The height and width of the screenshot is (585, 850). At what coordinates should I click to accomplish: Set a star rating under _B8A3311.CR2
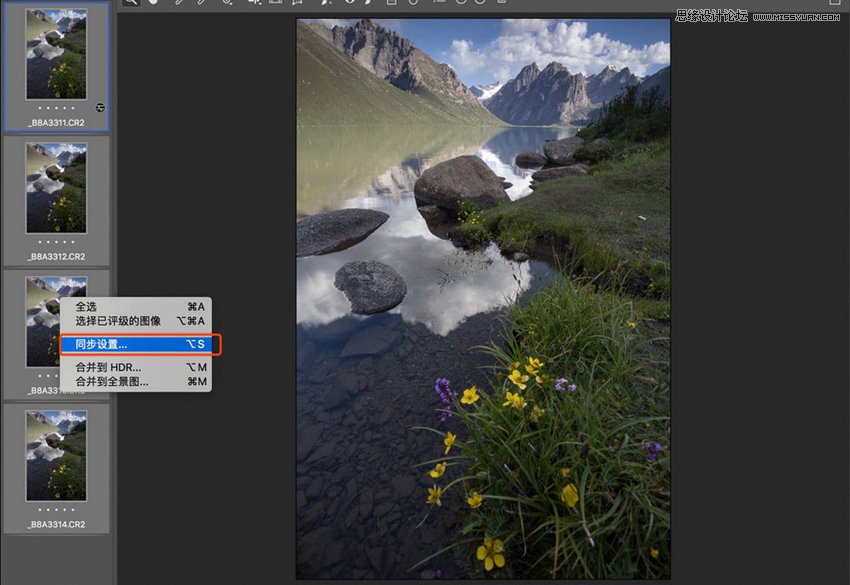click(x=55, y=108)
